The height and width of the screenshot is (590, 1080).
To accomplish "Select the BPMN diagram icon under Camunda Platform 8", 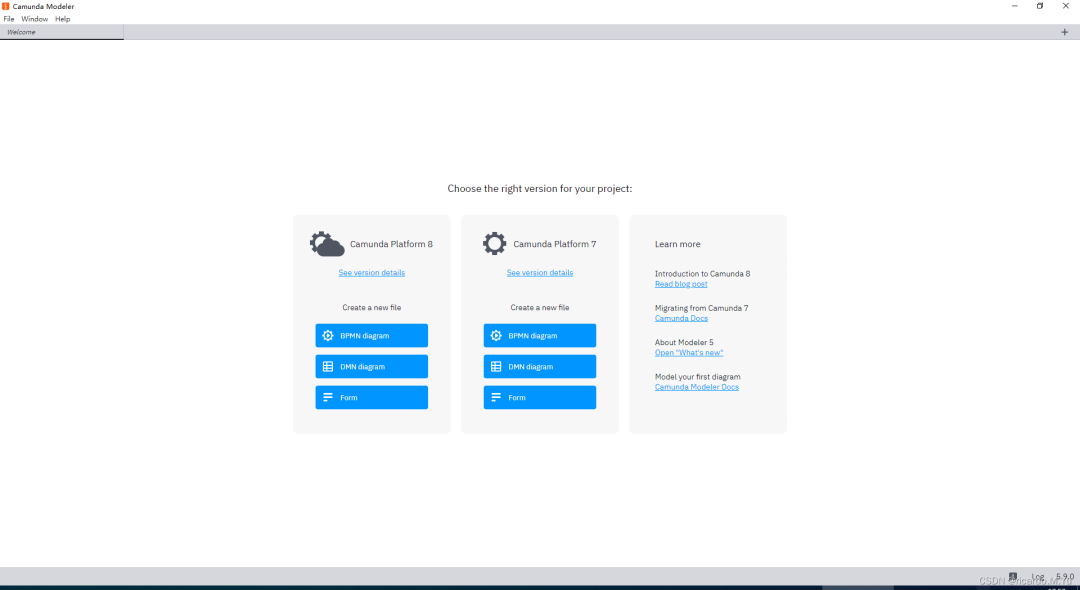I will coord(327,335).
